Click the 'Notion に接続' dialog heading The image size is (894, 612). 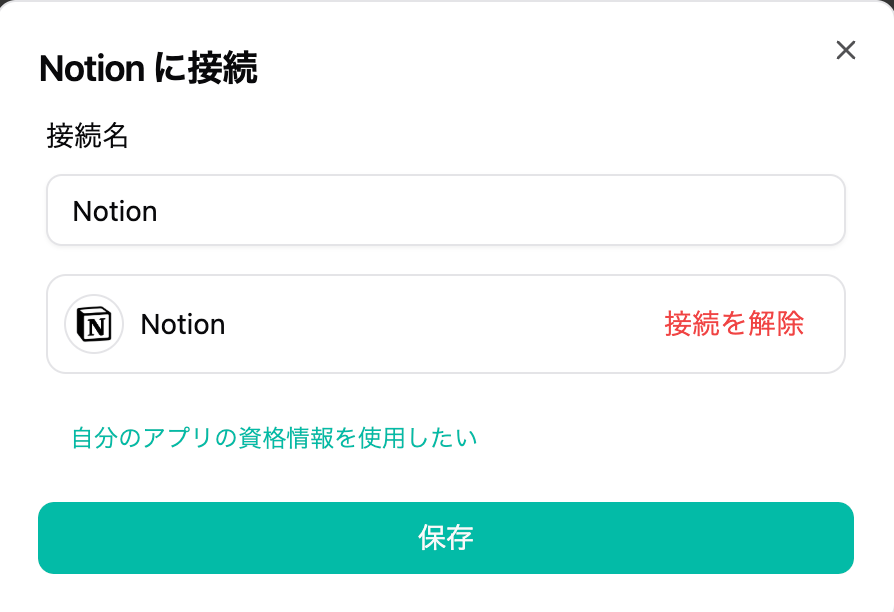(x=148, y=69)
